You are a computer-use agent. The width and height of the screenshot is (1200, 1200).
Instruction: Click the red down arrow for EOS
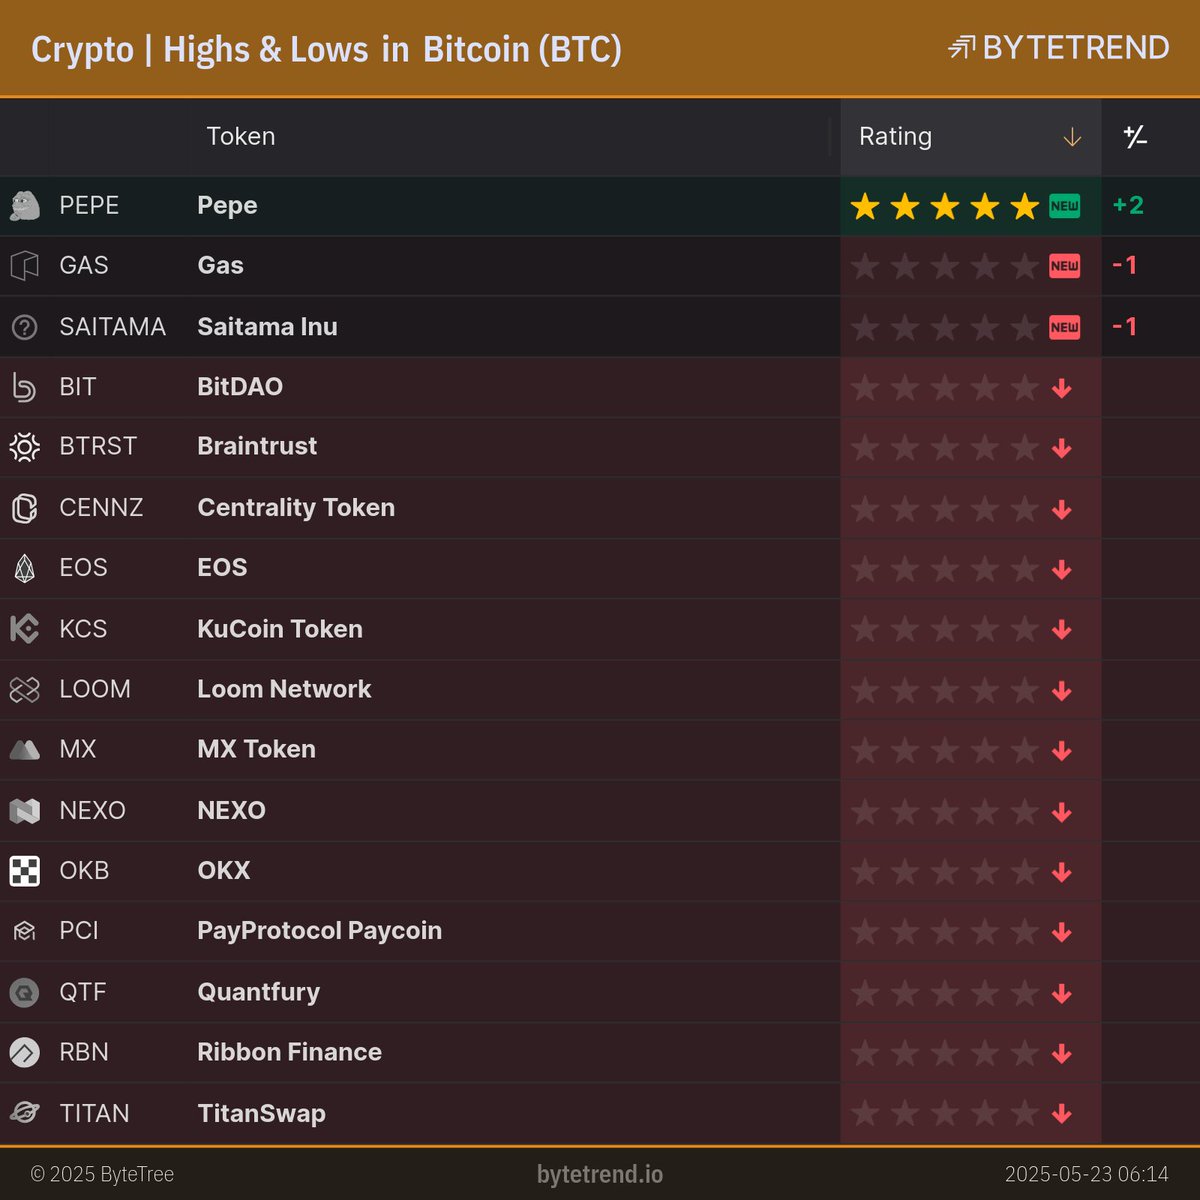coord(1062,569)
